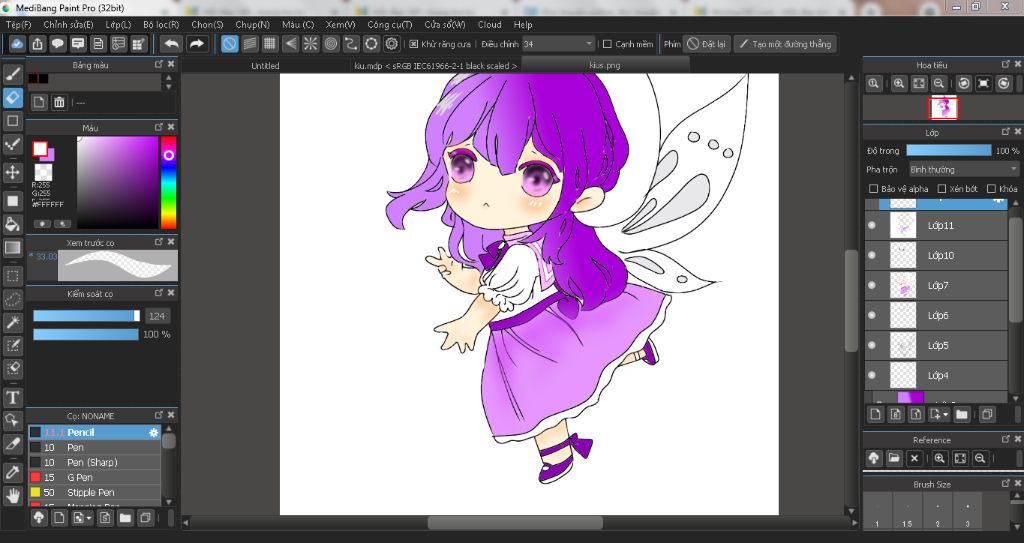Open the Cửa sổ(W) menu
Screen dimensions: 1024x543
445,24
